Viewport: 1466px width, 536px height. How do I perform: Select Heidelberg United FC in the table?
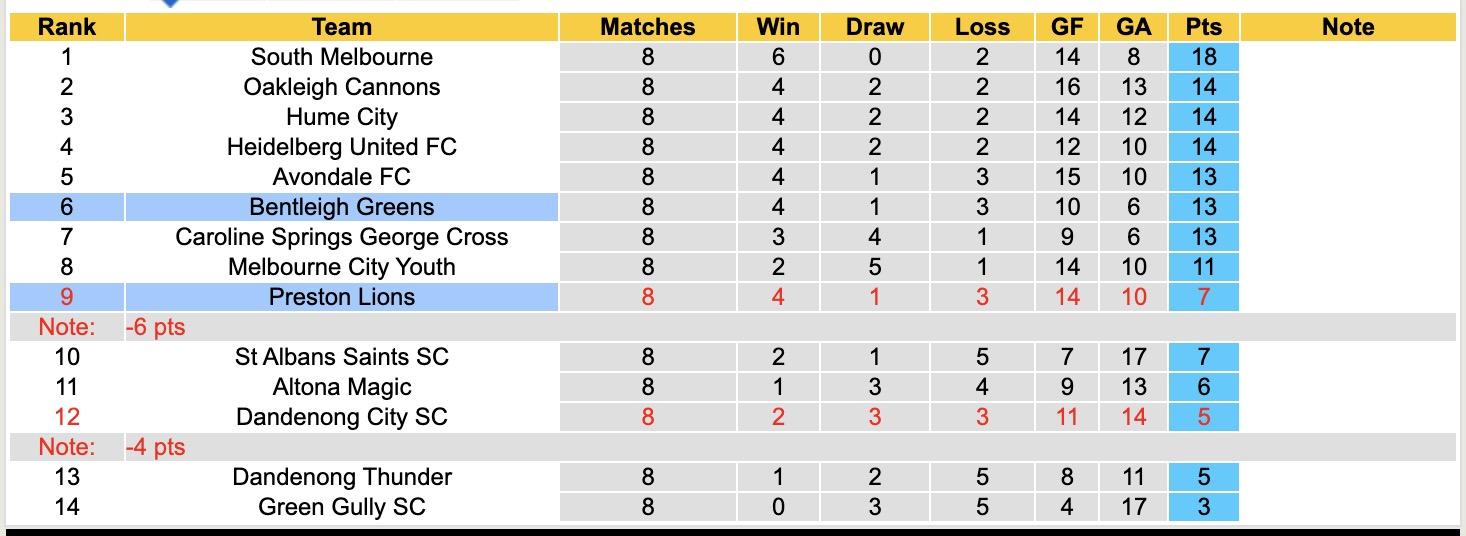pyautogui.click(x=341, y=147)
